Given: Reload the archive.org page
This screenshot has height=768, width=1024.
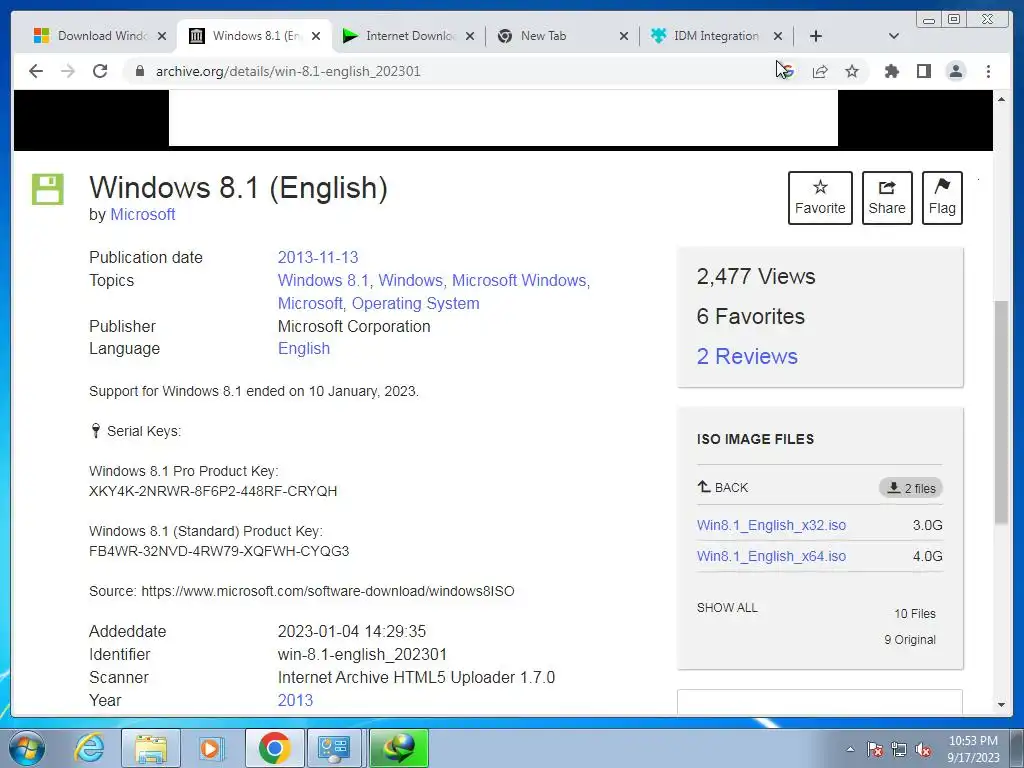Looking at the screenshot, I should pyautogui.click(x=100, y=71).
